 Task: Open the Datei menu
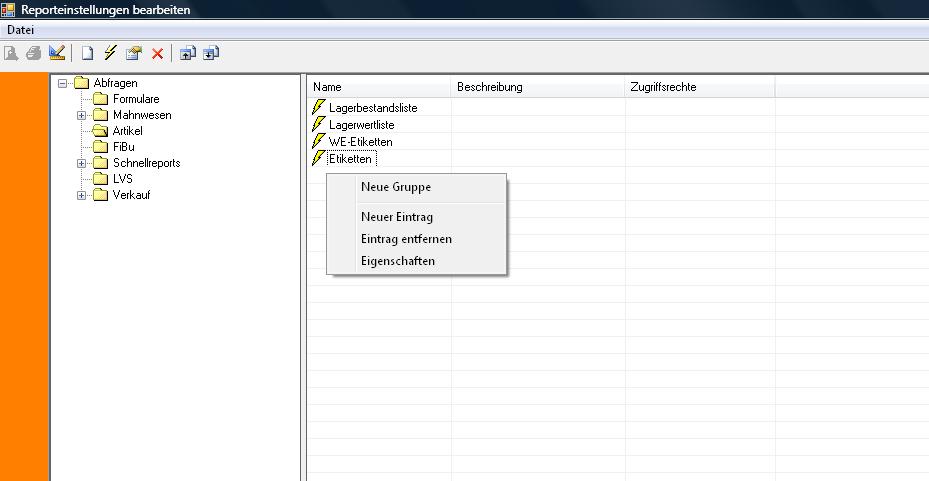pyautogui.click(x=21, y=30)
